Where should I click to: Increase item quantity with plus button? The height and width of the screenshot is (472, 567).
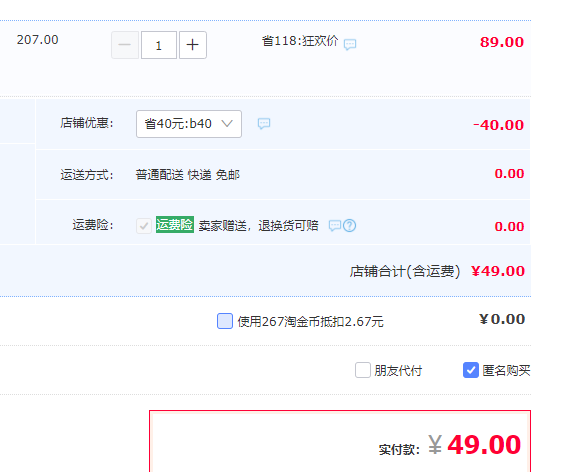(x=193, y=45)
